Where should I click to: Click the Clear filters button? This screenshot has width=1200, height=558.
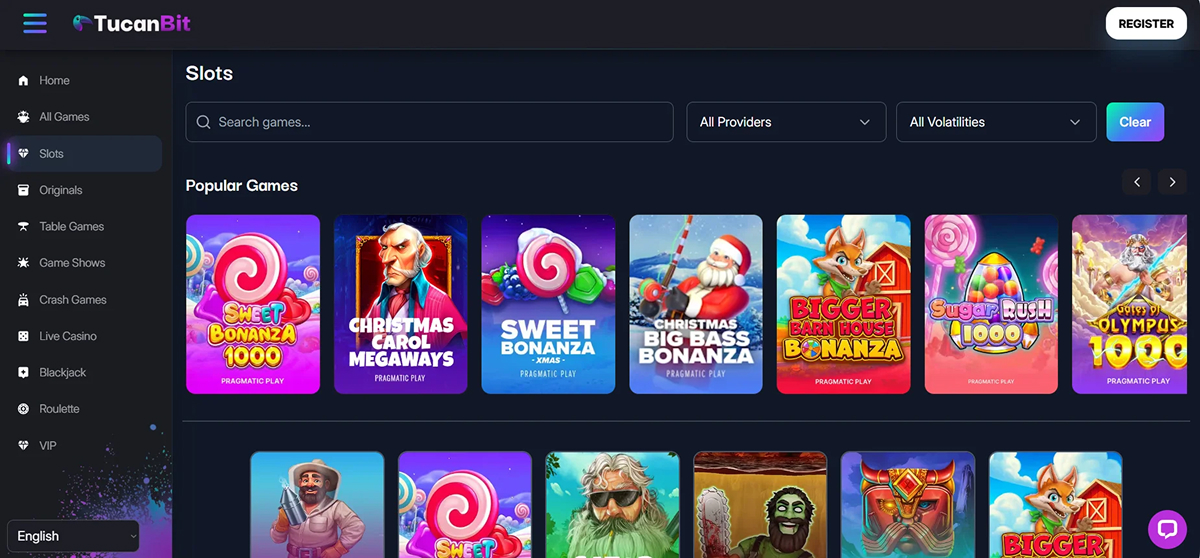click(1135, 122)
